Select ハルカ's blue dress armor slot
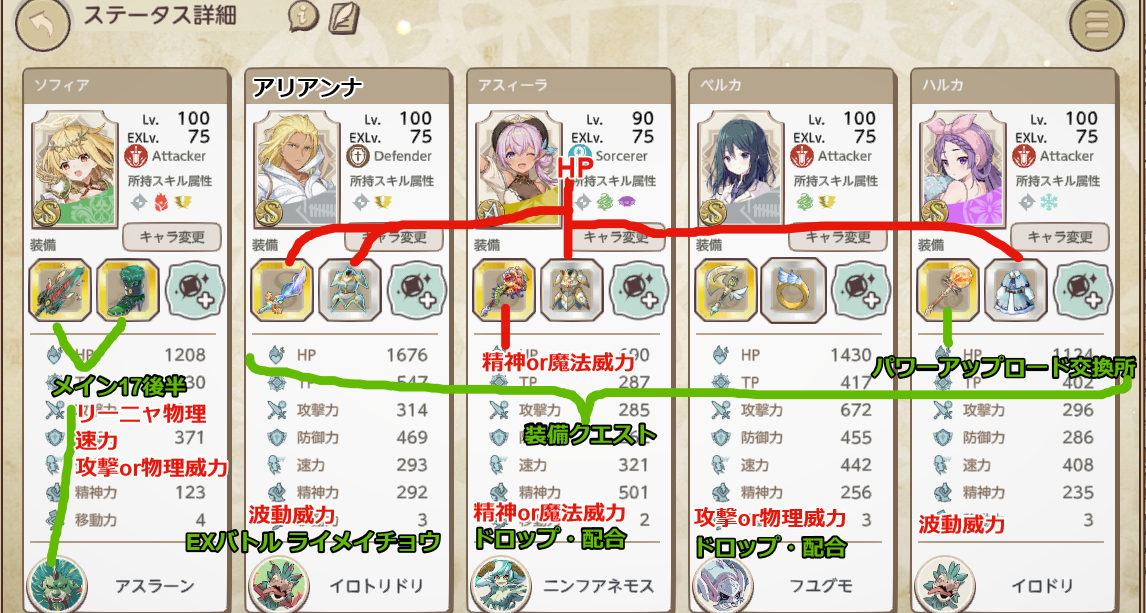The height and width of the screenshot is (613, 1146). pyautogui.click(x=1016, y=290)
